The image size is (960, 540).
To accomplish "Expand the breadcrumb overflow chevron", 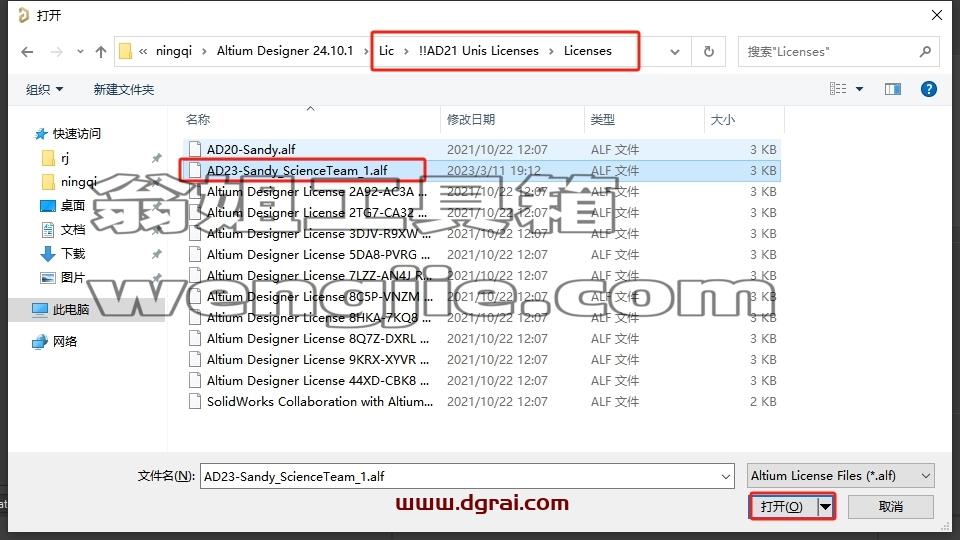I will (x=143, y=52).
